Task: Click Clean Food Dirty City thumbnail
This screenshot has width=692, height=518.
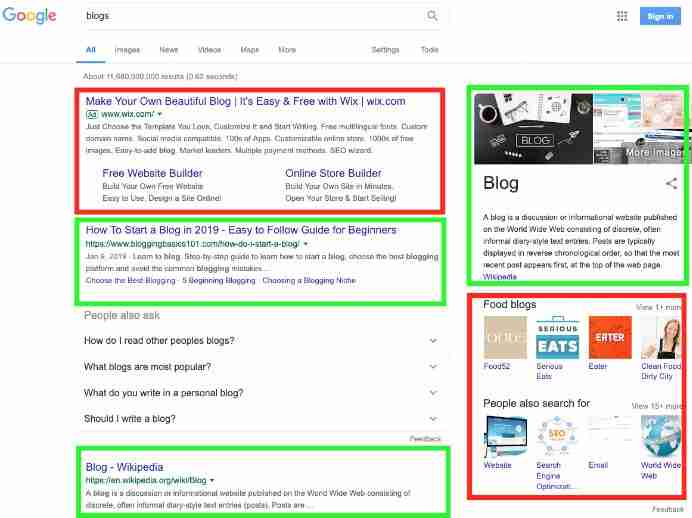Action: 661,338
